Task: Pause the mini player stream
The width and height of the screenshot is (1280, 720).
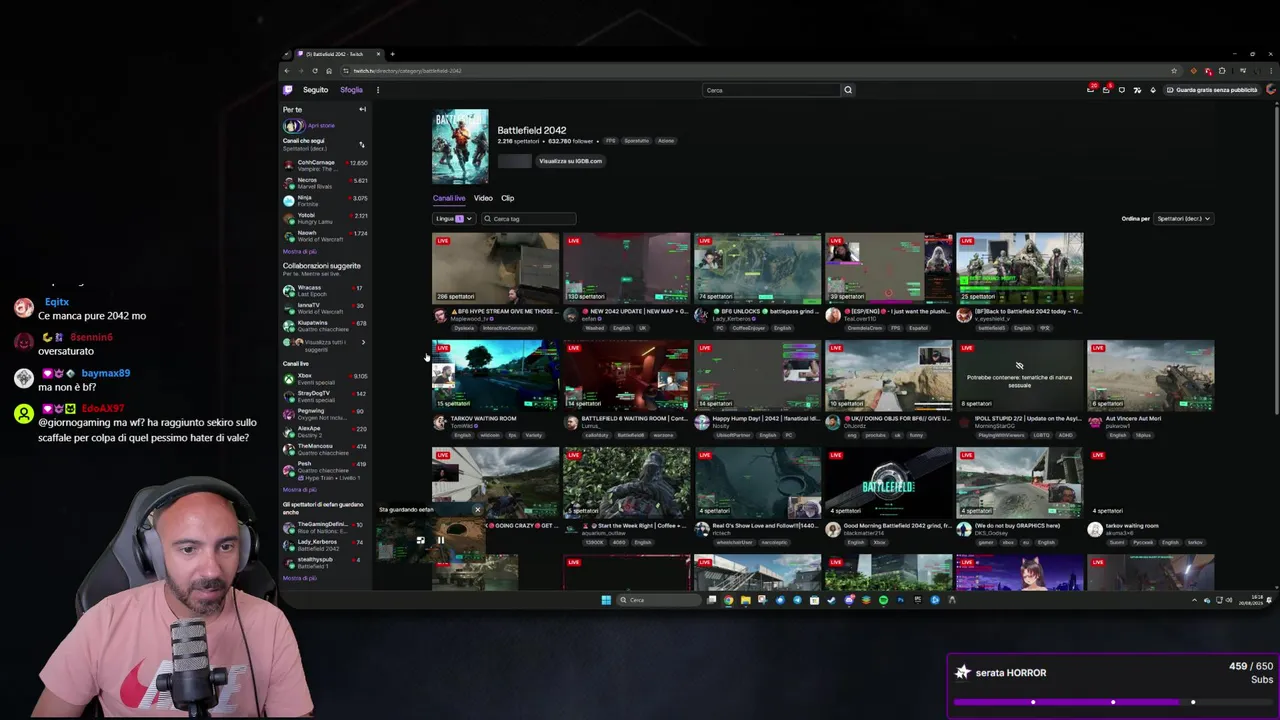Action: point(440,540)
